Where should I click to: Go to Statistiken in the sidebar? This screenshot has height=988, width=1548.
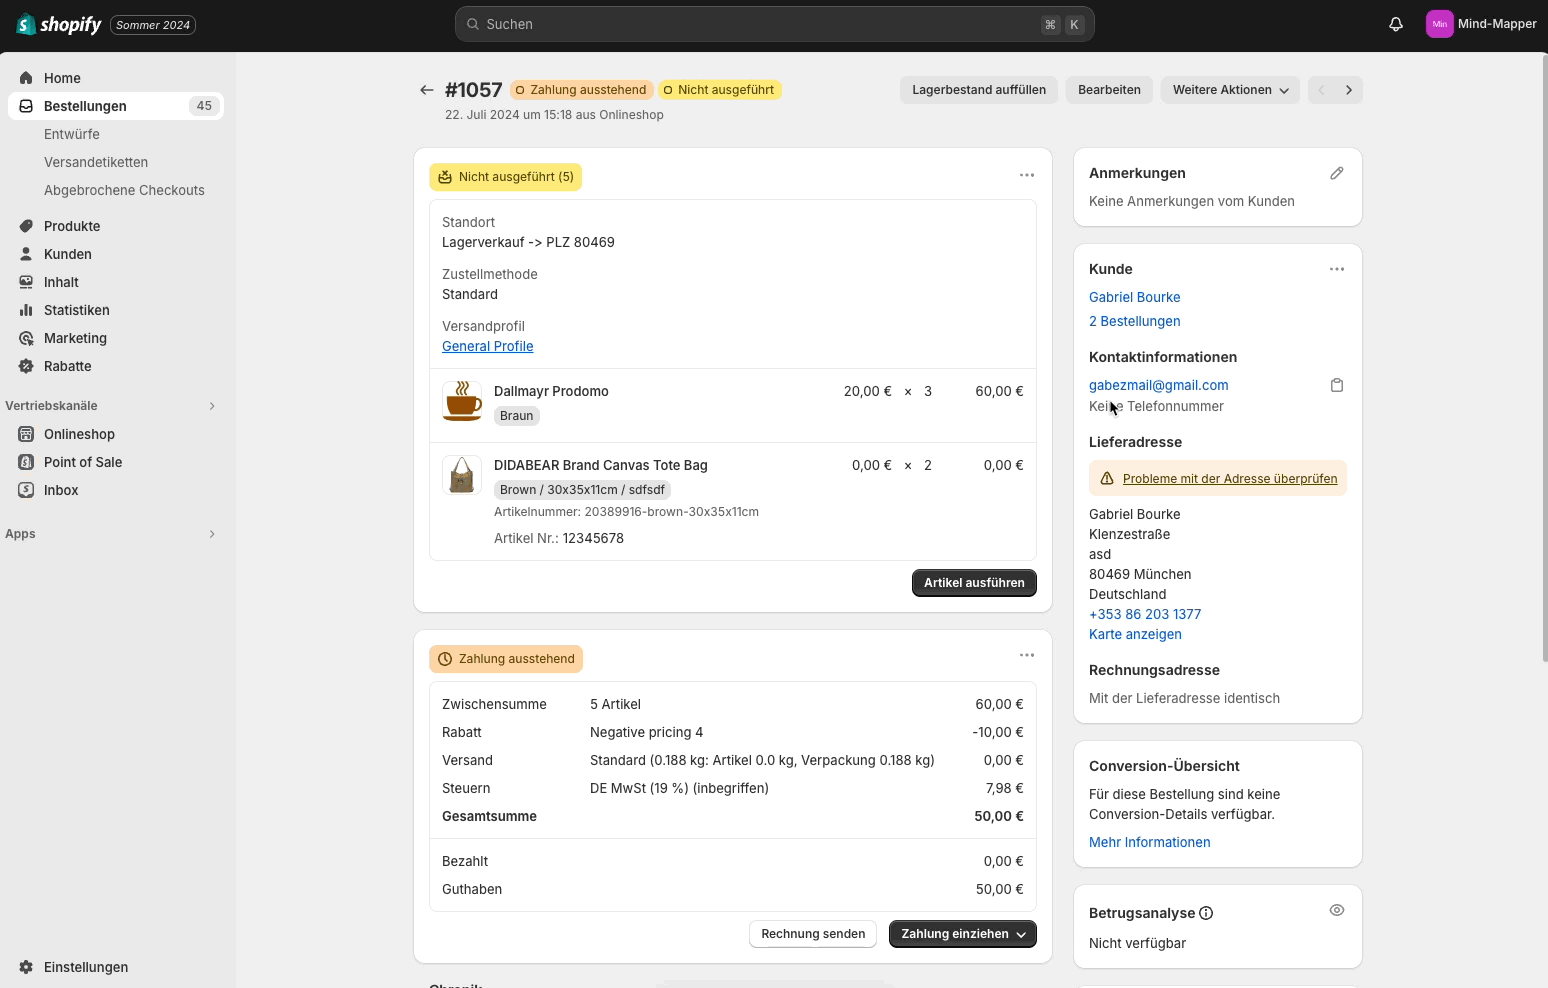coord(76,310)
